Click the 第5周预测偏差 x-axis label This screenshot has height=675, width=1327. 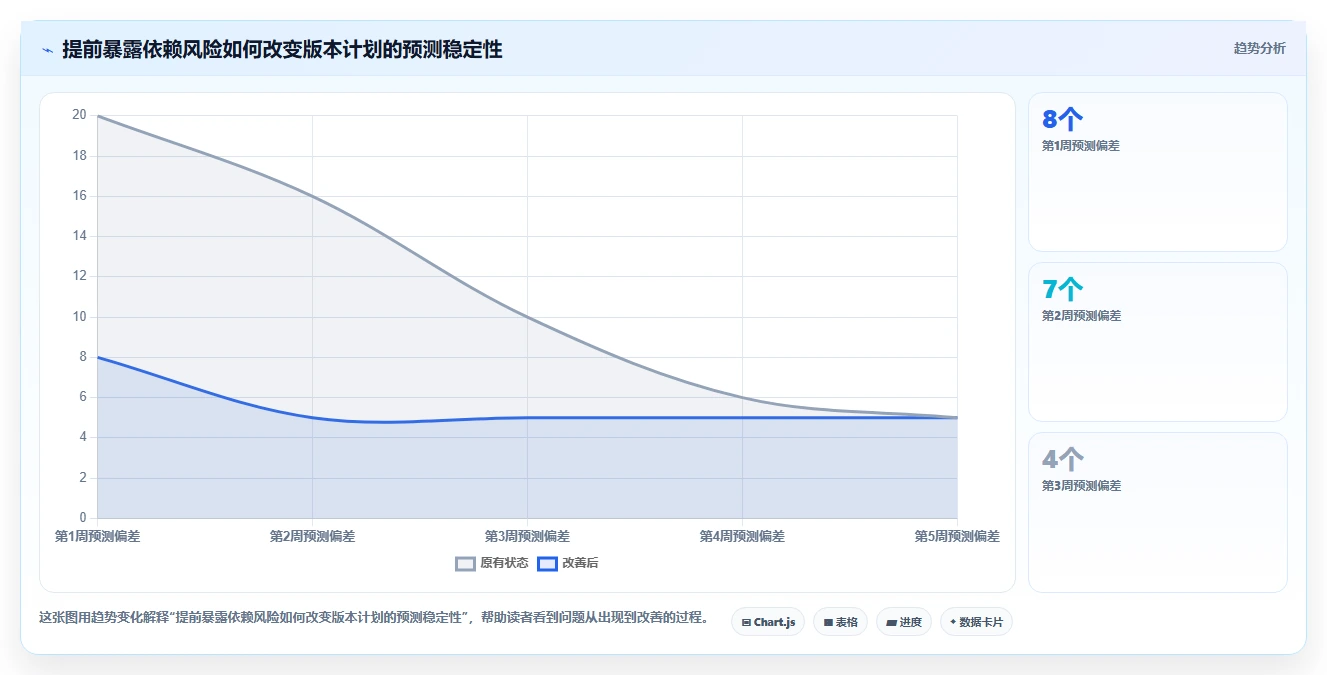click(957, 536)
